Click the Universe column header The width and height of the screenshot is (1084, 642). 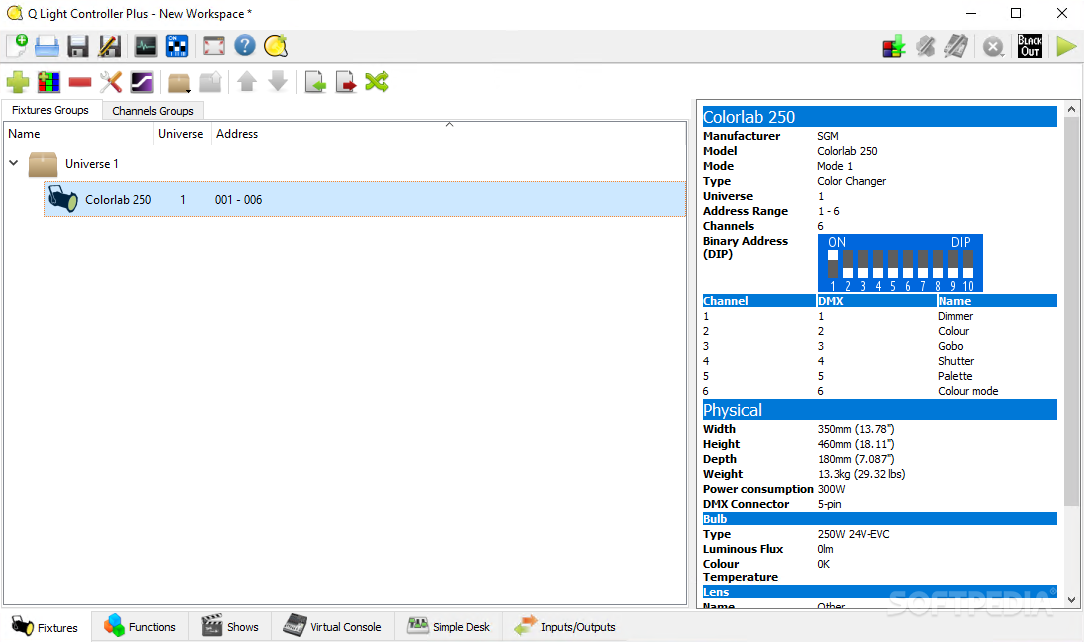point(180,134)
